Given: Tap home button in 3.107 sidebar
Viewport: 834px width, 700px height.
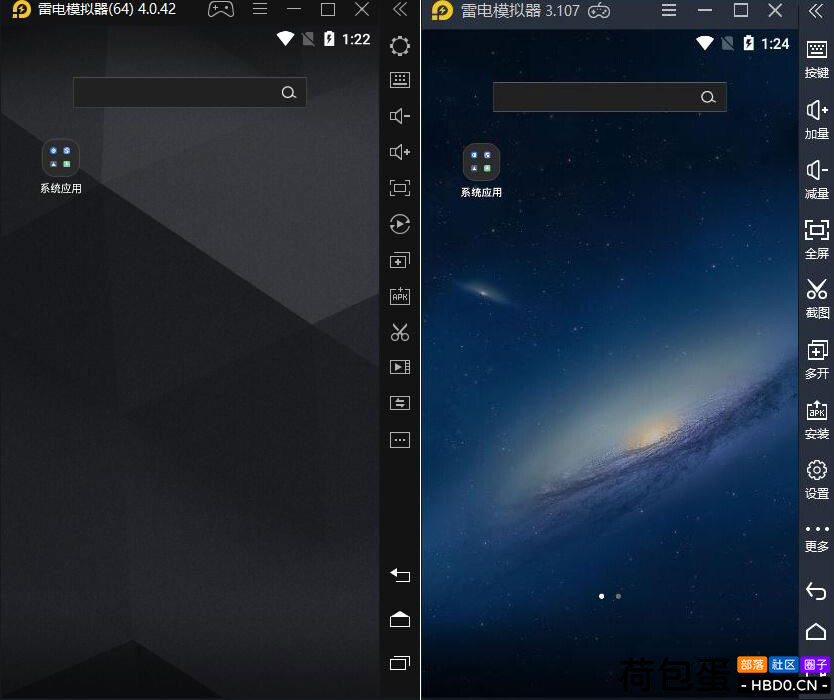Looking at the screenshot, I should [x=816, y=631].
